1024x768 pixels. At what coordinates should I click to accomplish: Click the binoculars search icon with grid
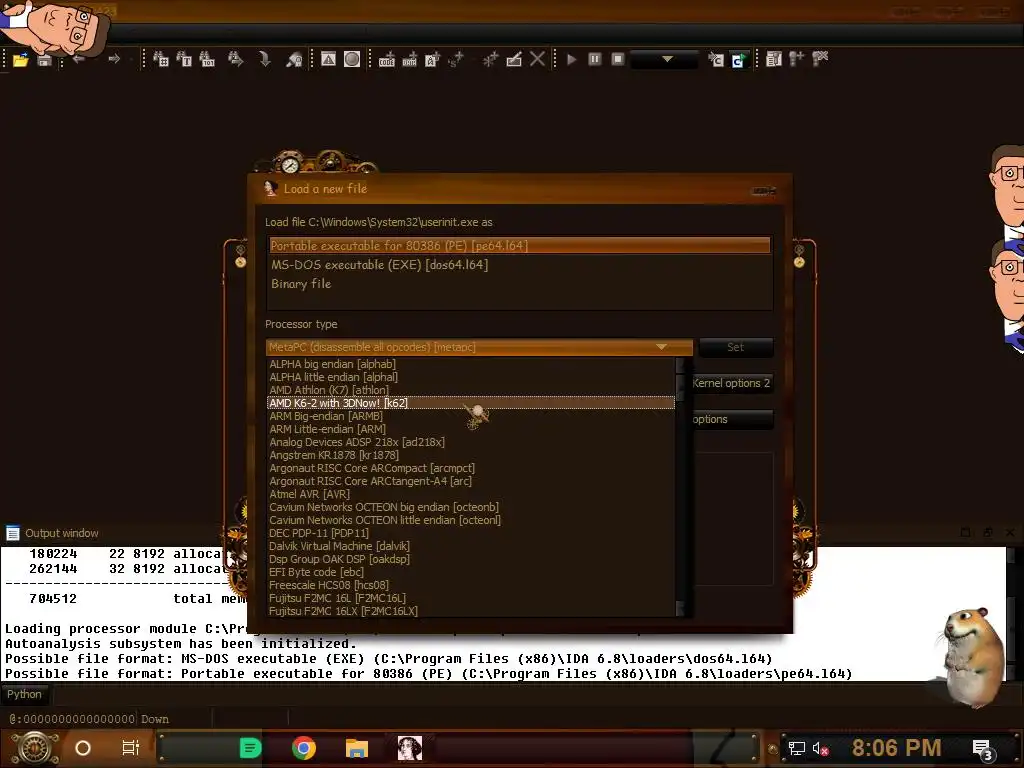pos(161,59)
